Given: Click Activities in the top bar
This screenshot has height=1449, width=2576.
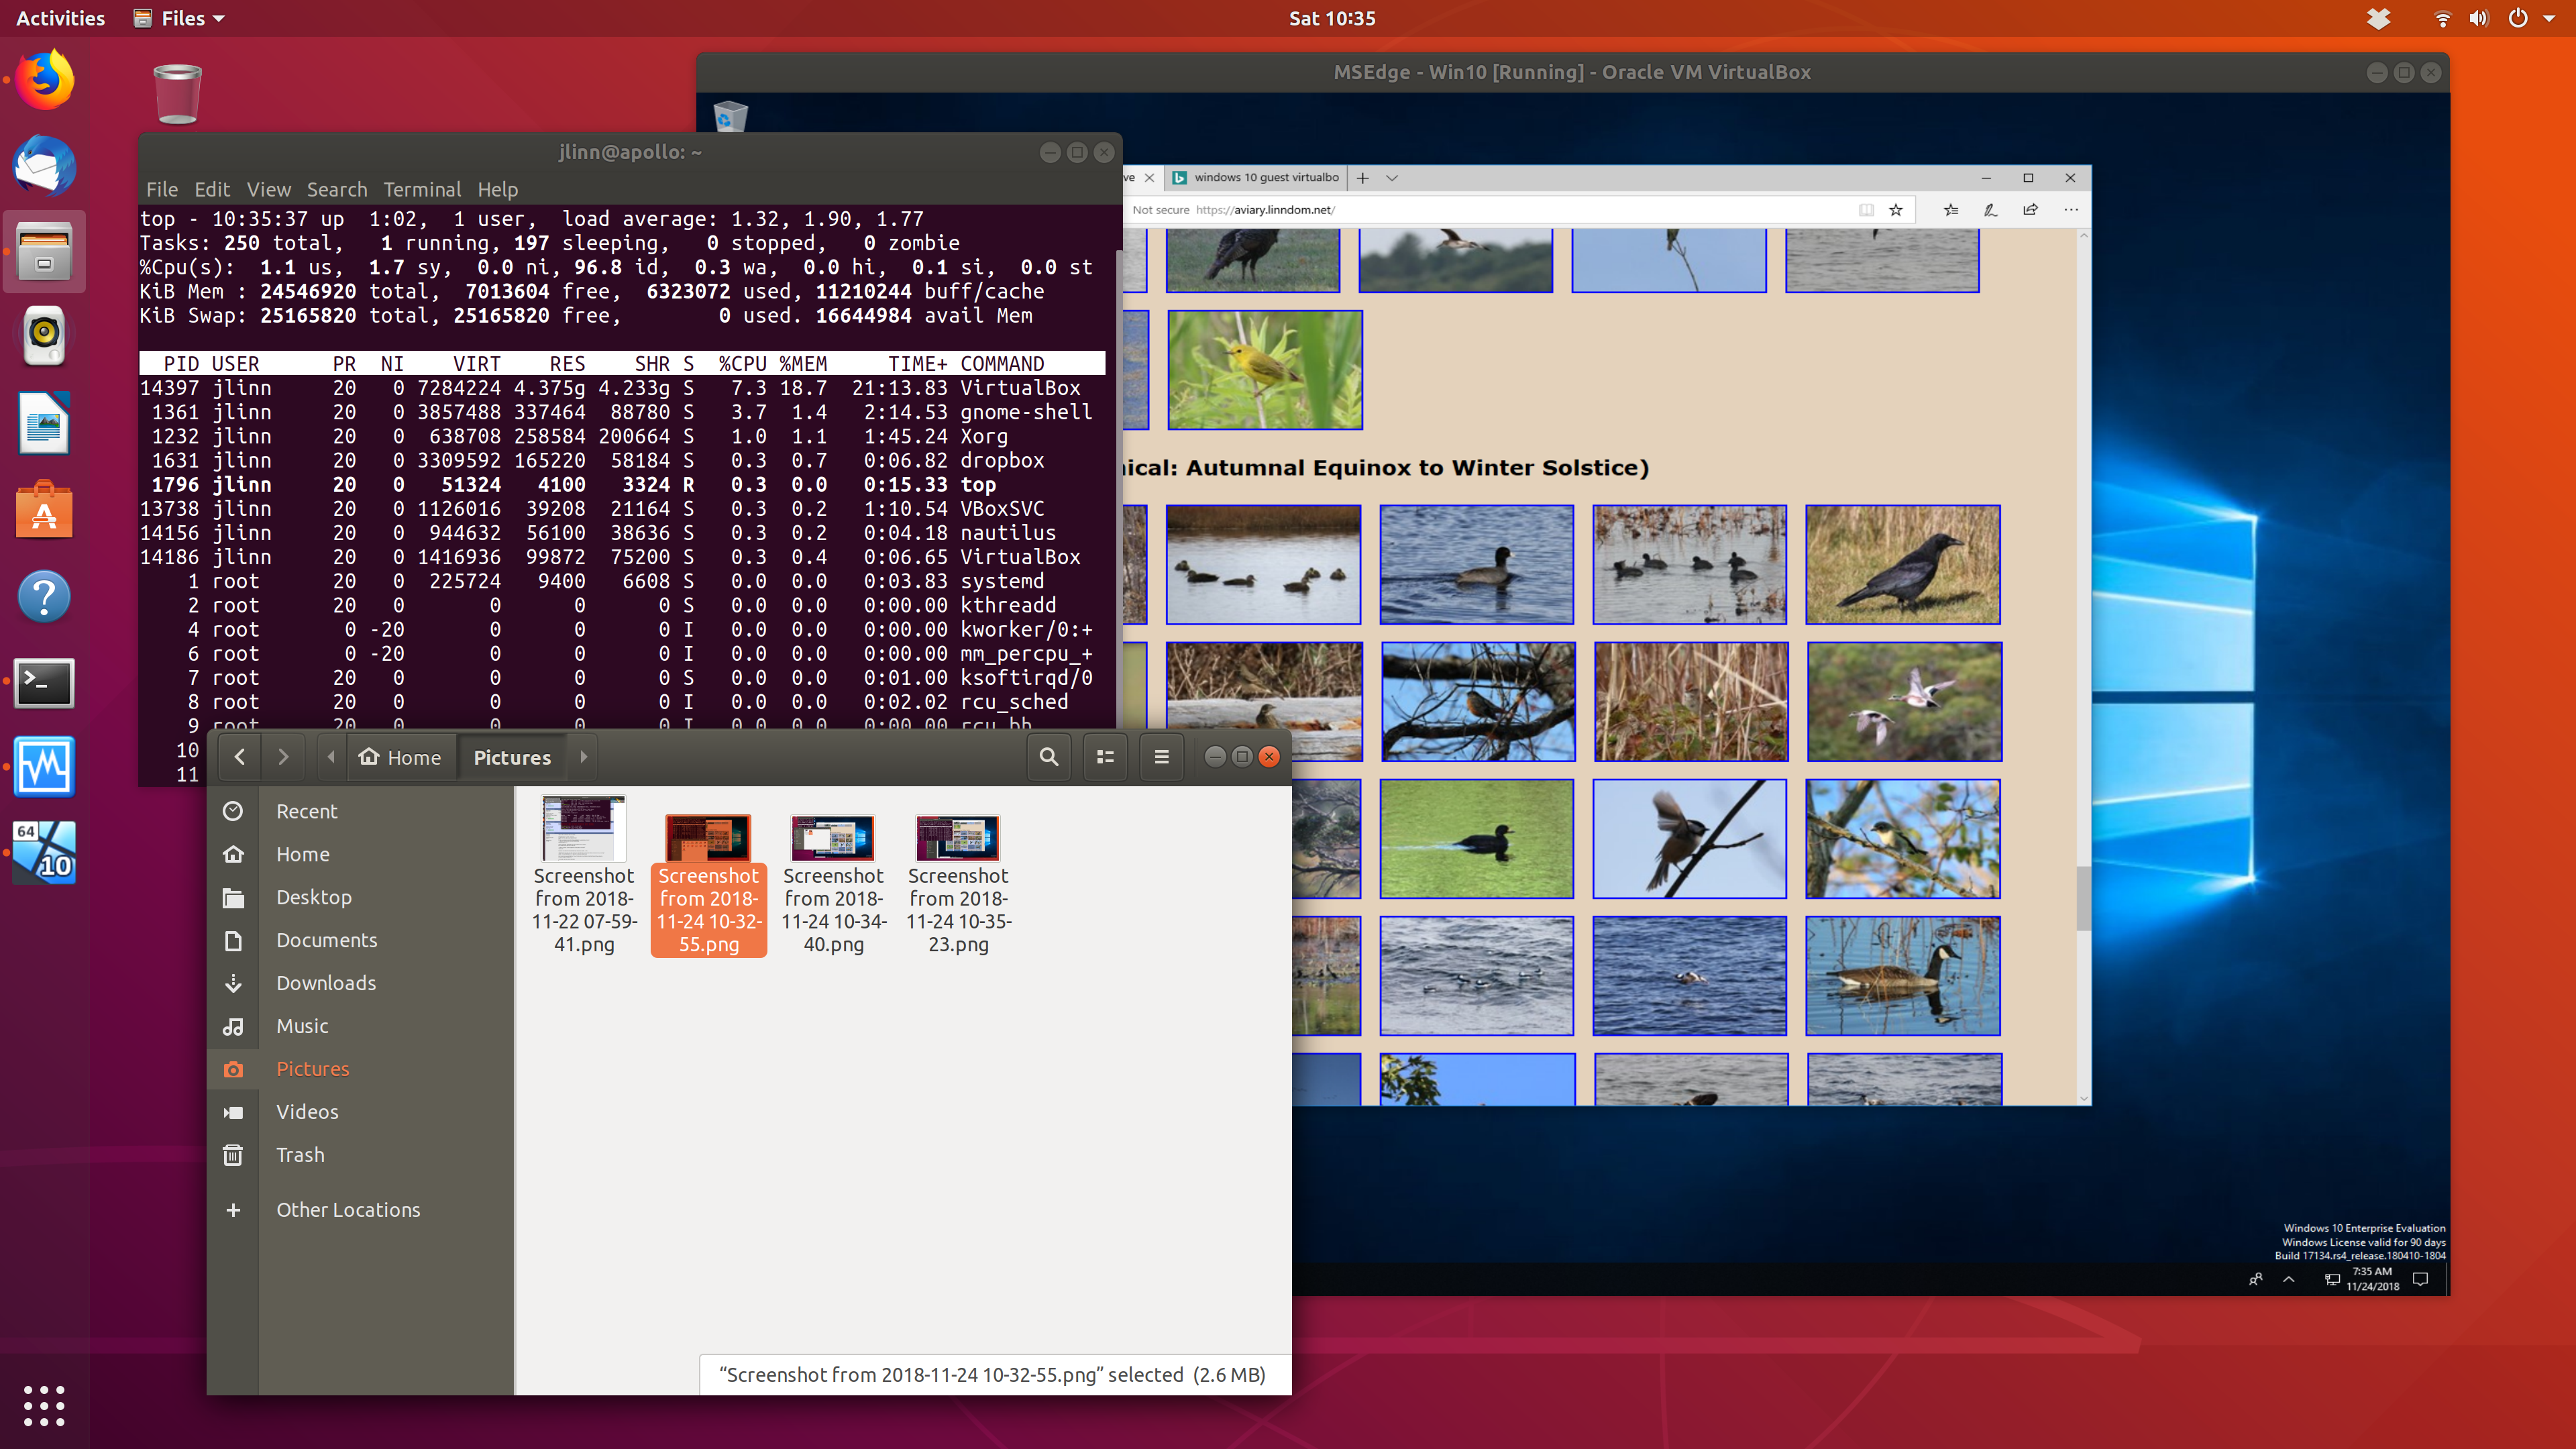Looking at the screenshot, I should pyautogui.click(x=60, y=18).
